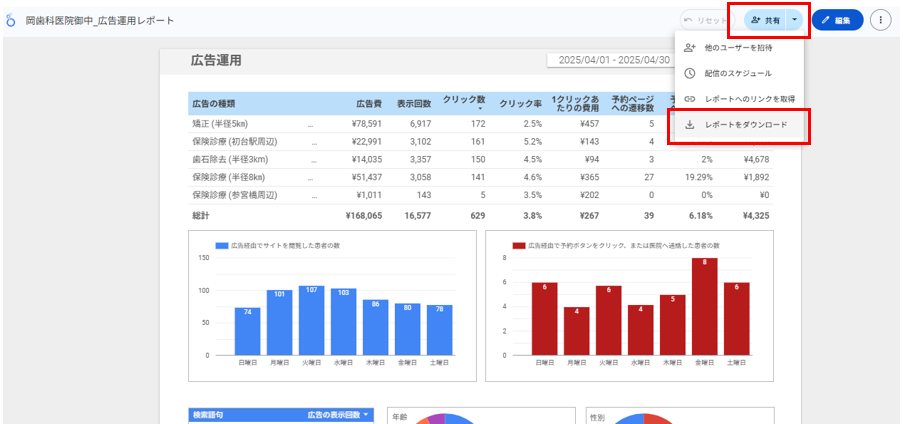Viewport: 903px width, 424px height.
Task: Click the 表示回数 column header
Action: pyautogui.click(x=413, y=103)
